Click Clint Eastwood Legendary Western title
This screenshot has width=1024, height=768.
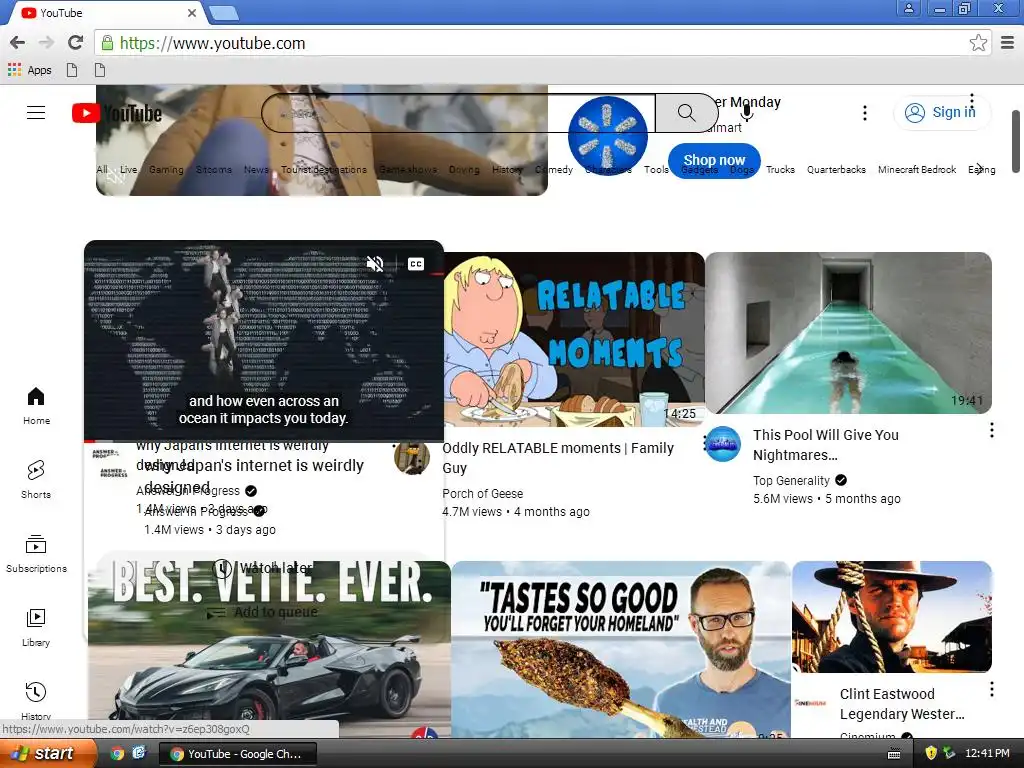tap(902, 704)
